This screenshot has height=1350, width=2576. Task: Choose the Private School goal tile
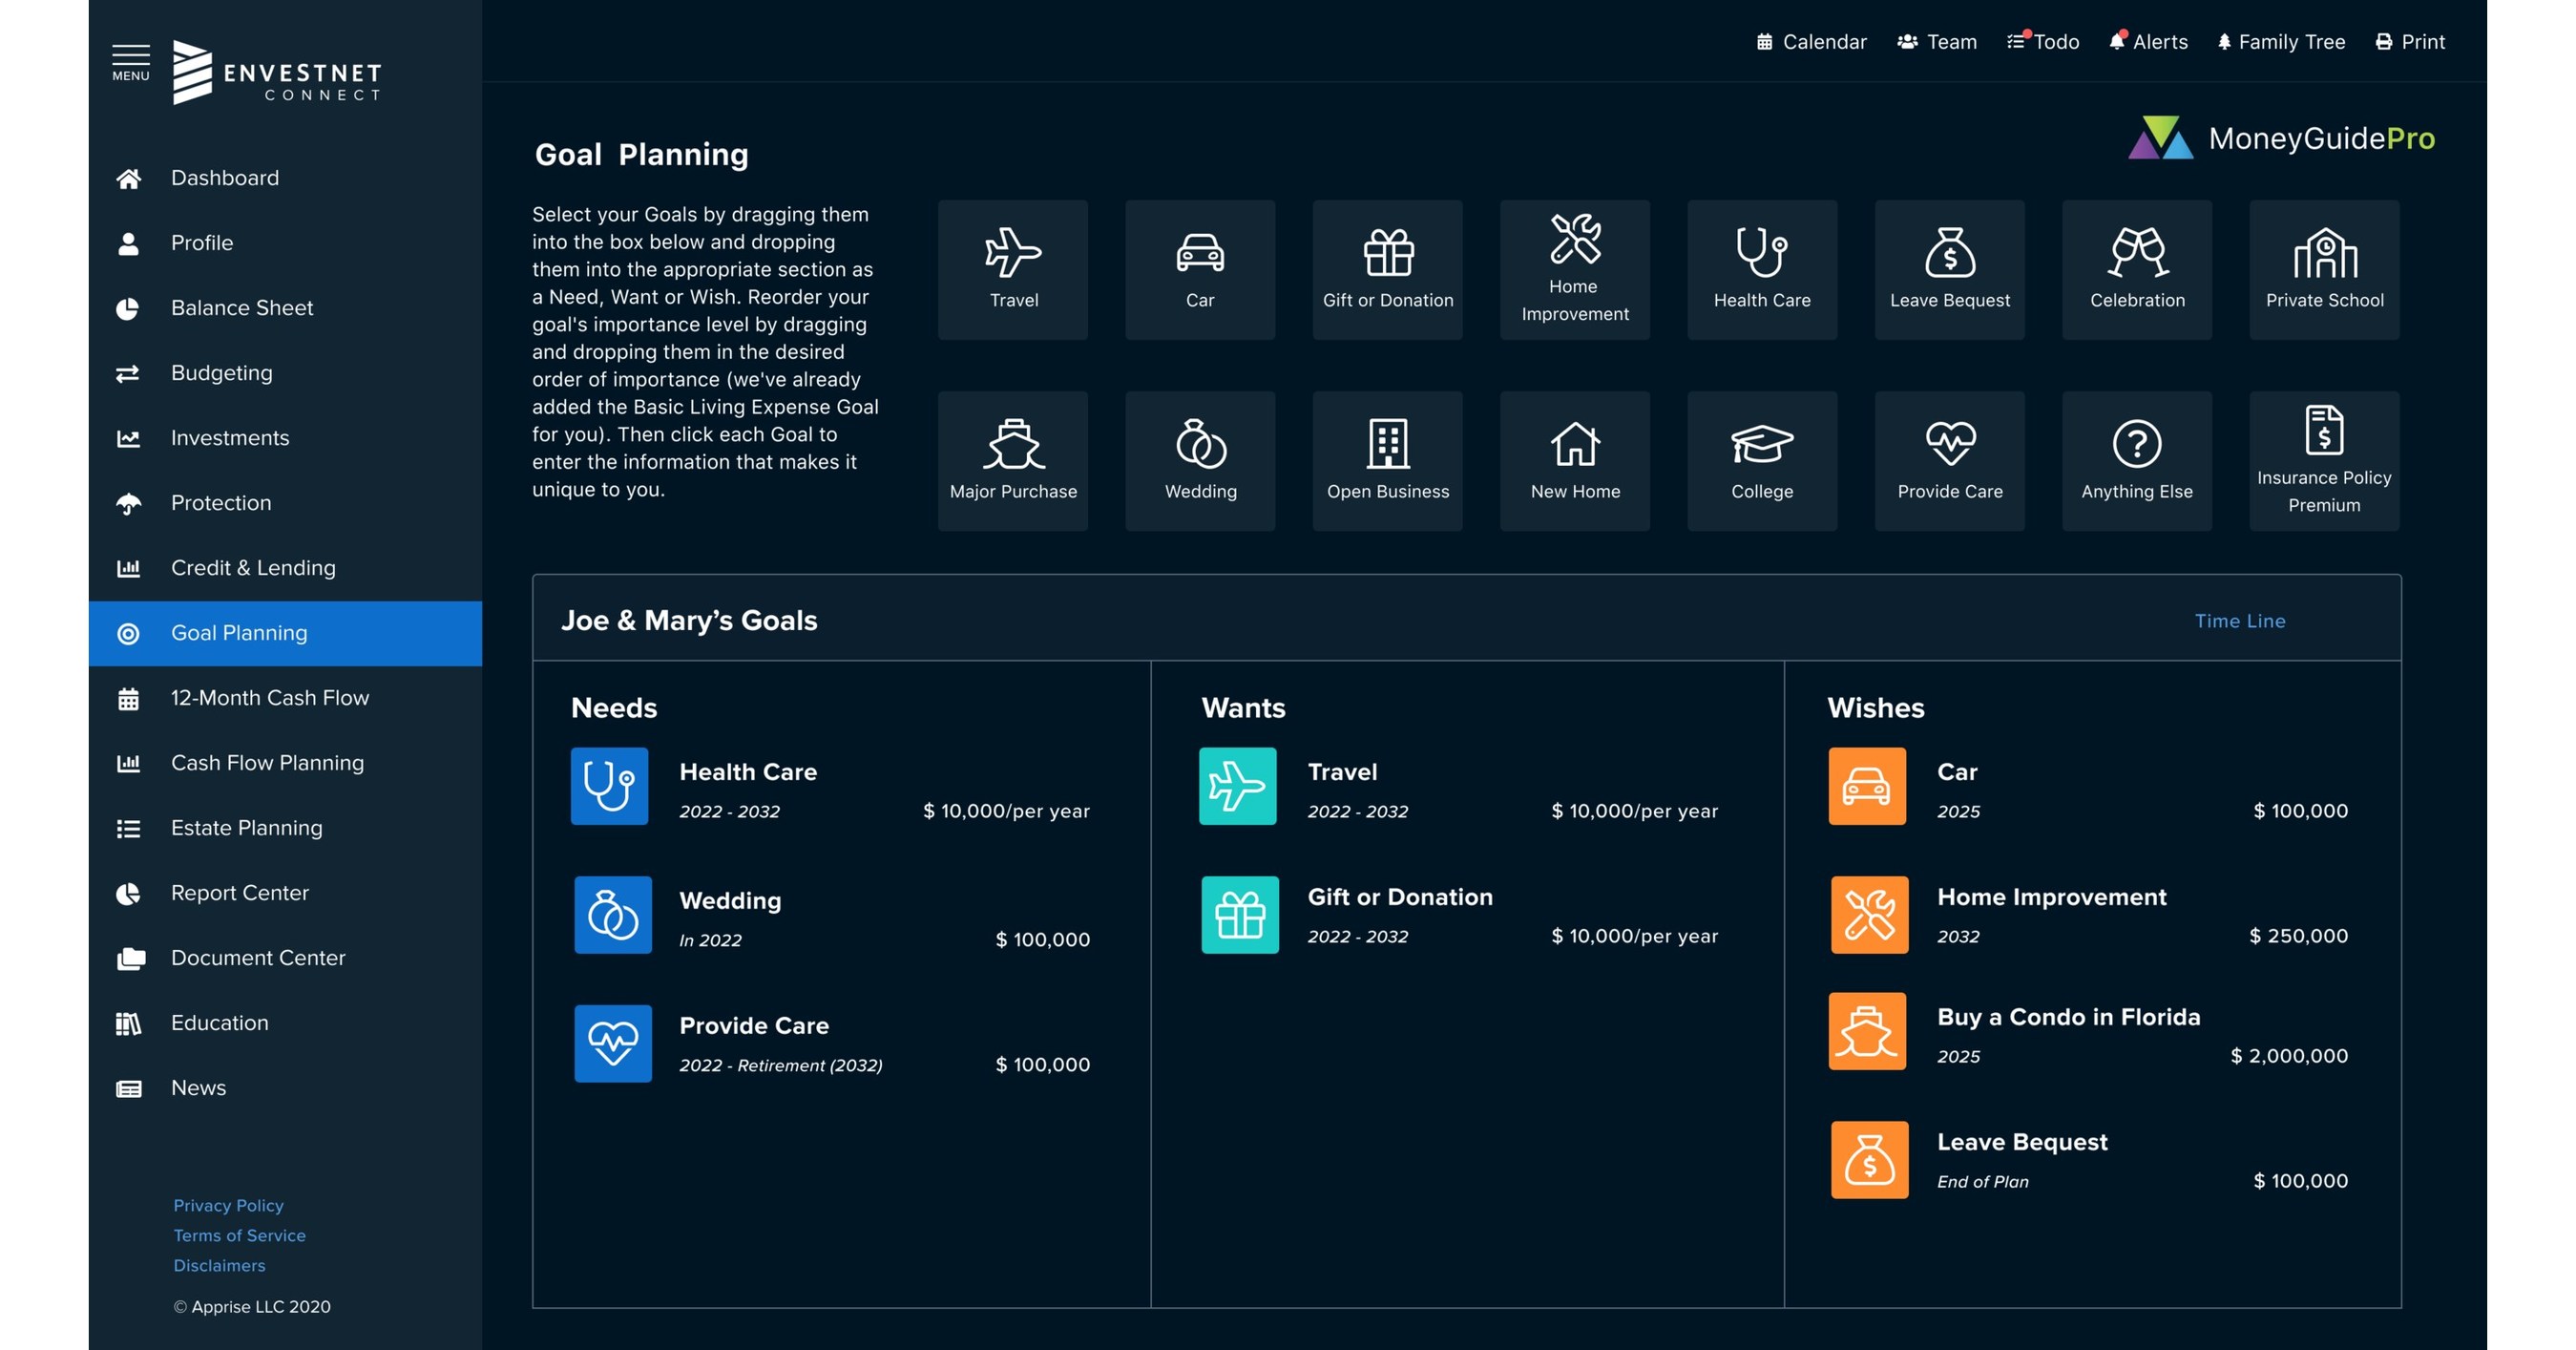tap(2323, 269)
